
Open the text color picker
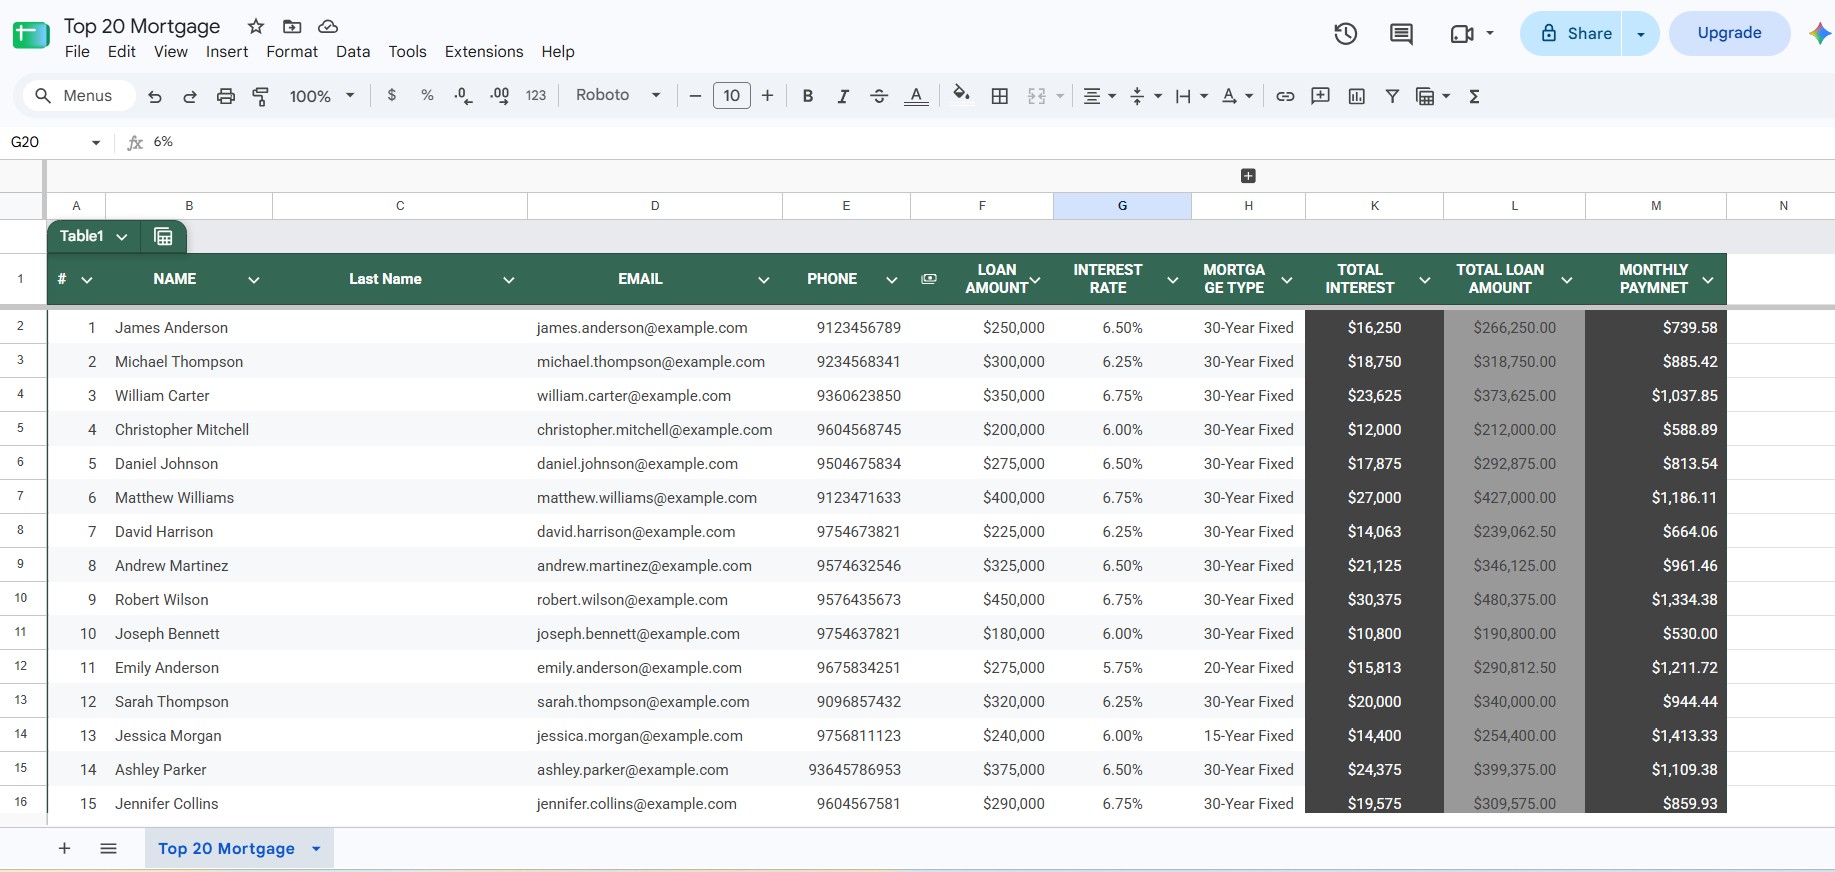916,96
